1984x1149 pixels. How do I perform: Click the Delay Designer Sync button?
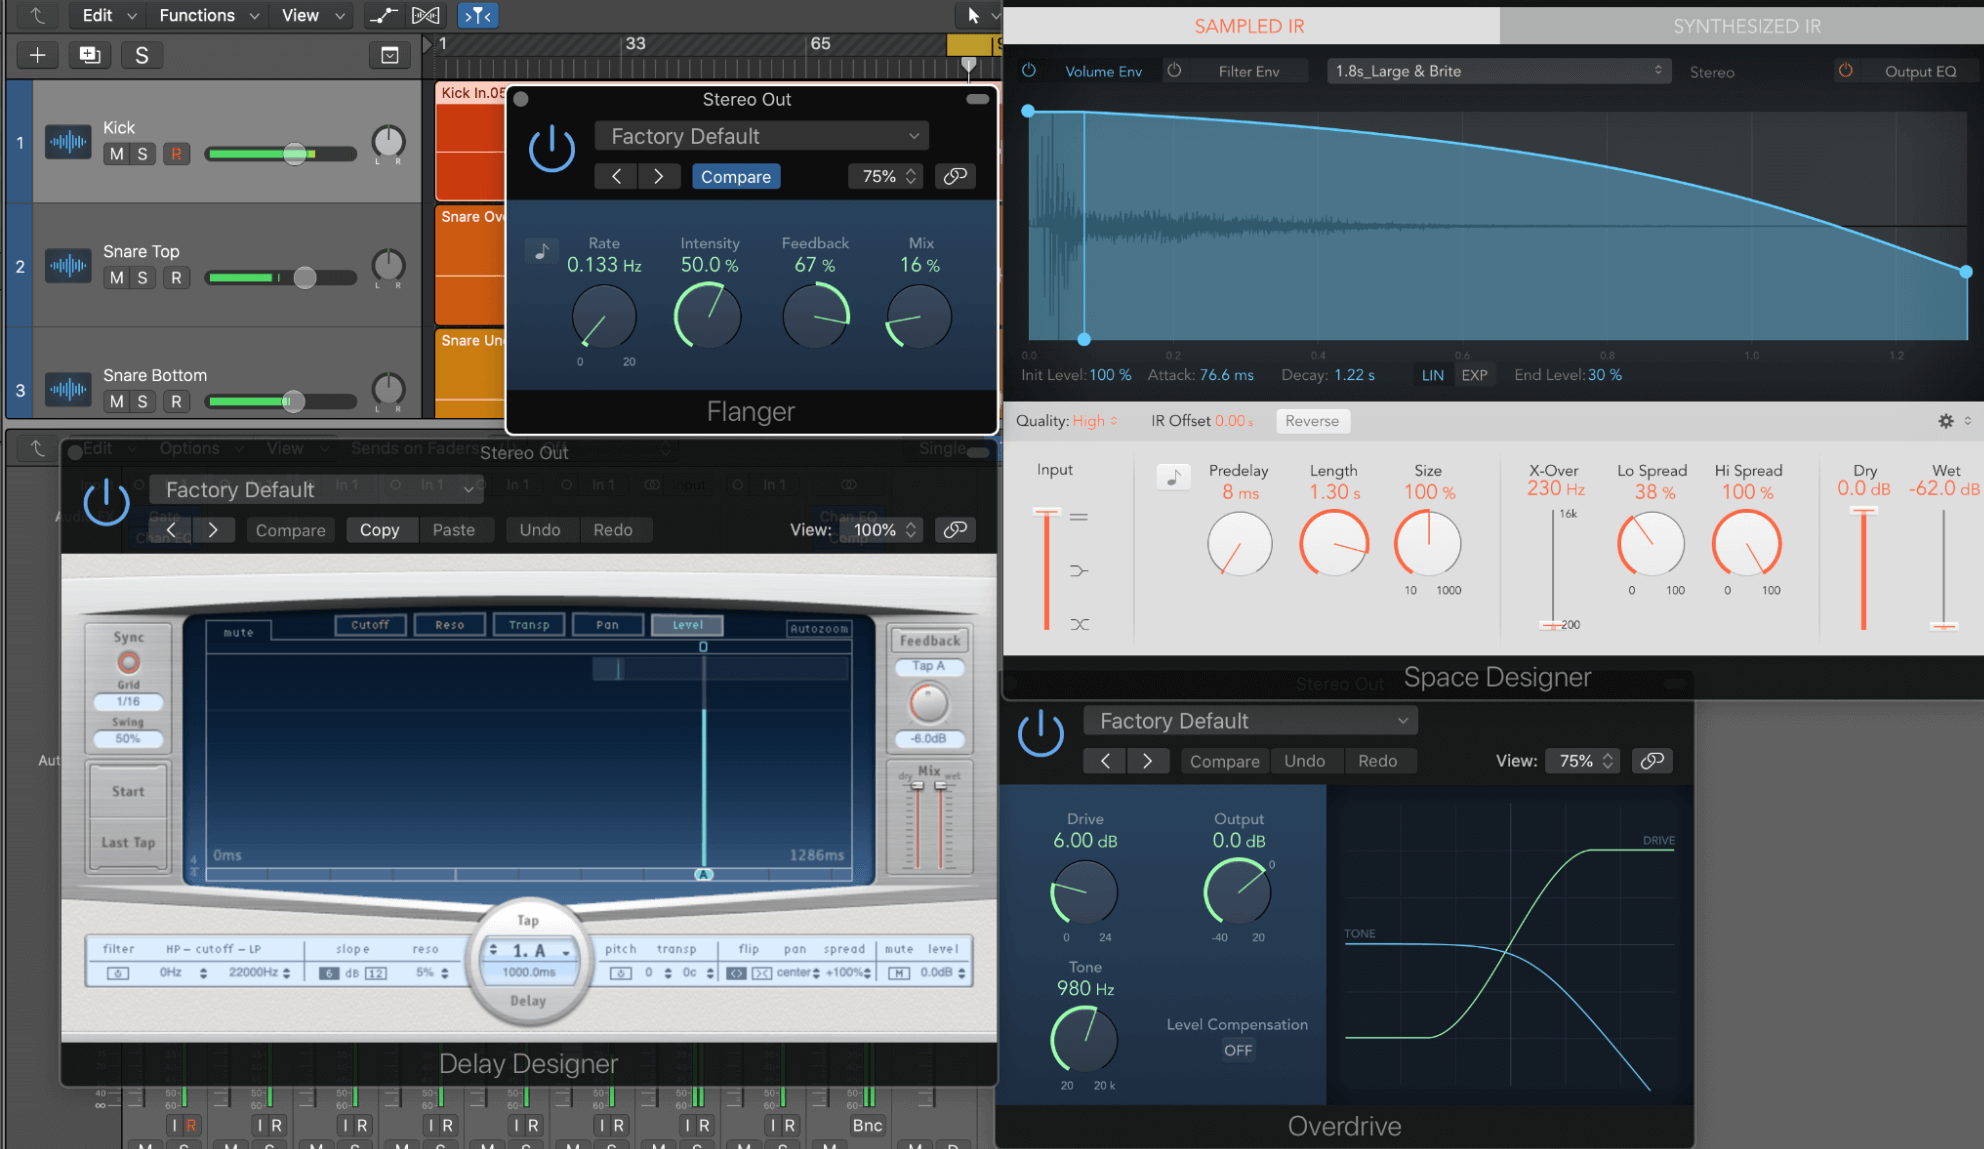tap(128, 662)
